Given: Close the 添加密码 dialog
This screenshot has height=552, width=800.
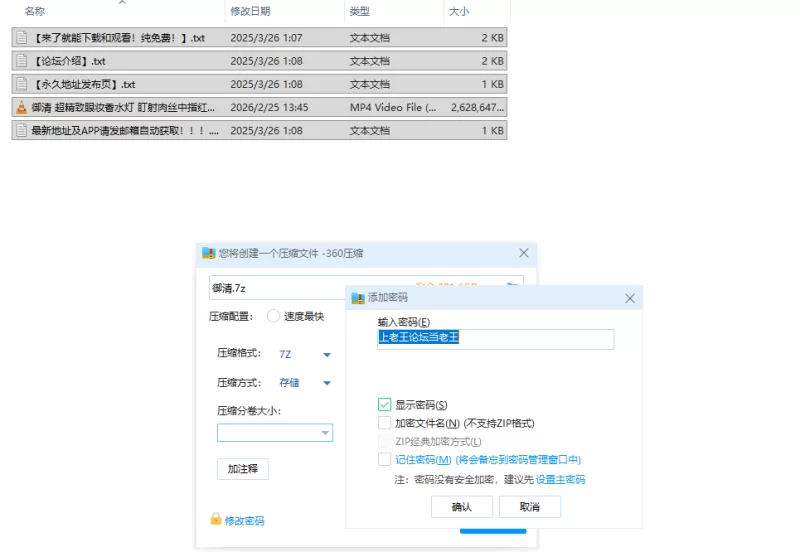Looking at the screenshot, I should point(630,298).
